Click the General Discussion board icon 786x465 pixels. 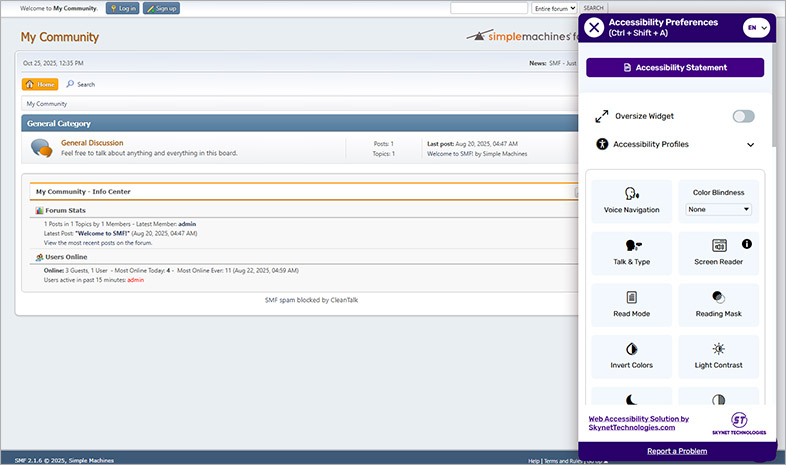point(42,148)
